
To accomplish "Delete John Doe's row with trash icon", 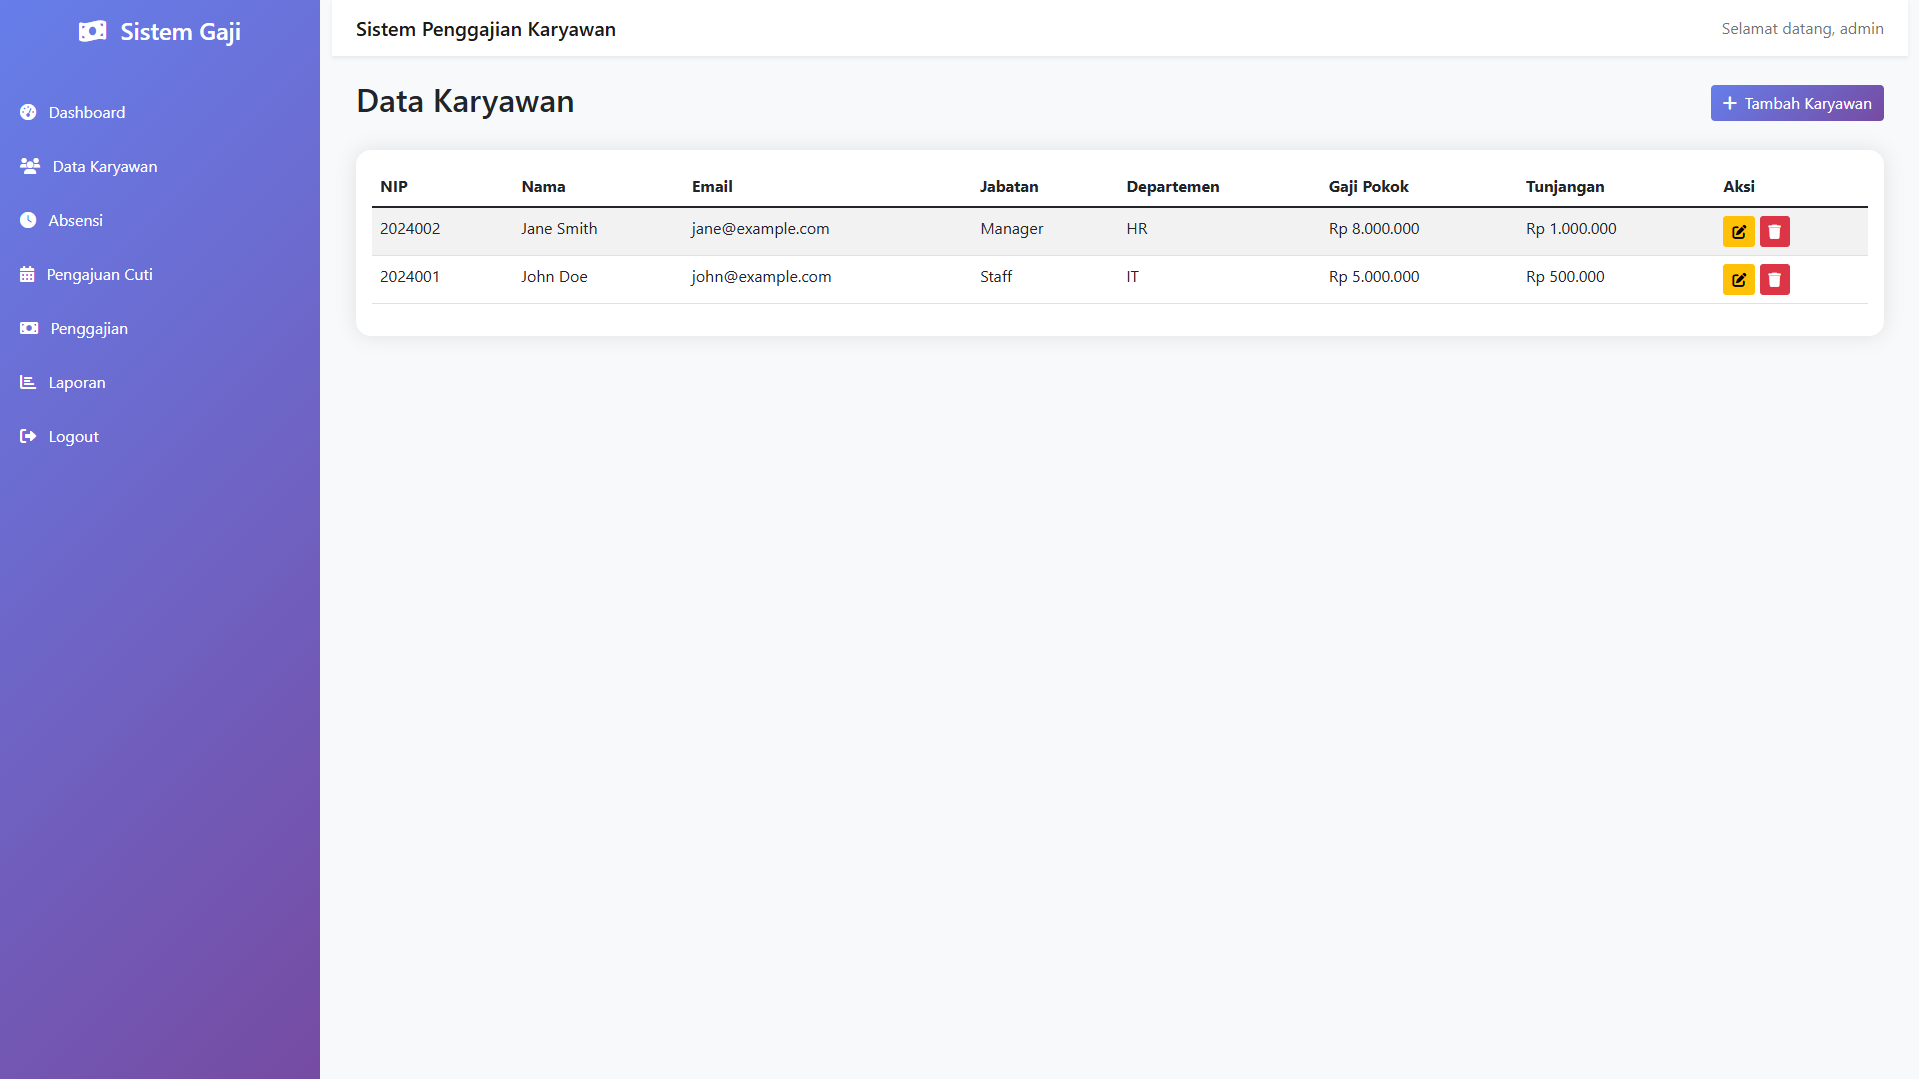I will pos(1774,280).
